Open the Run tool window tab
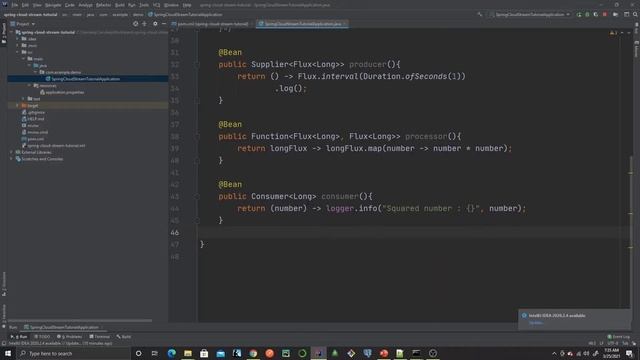Image resolution: width=640 pixels, height=360 pixels. [x=19, y=337]
